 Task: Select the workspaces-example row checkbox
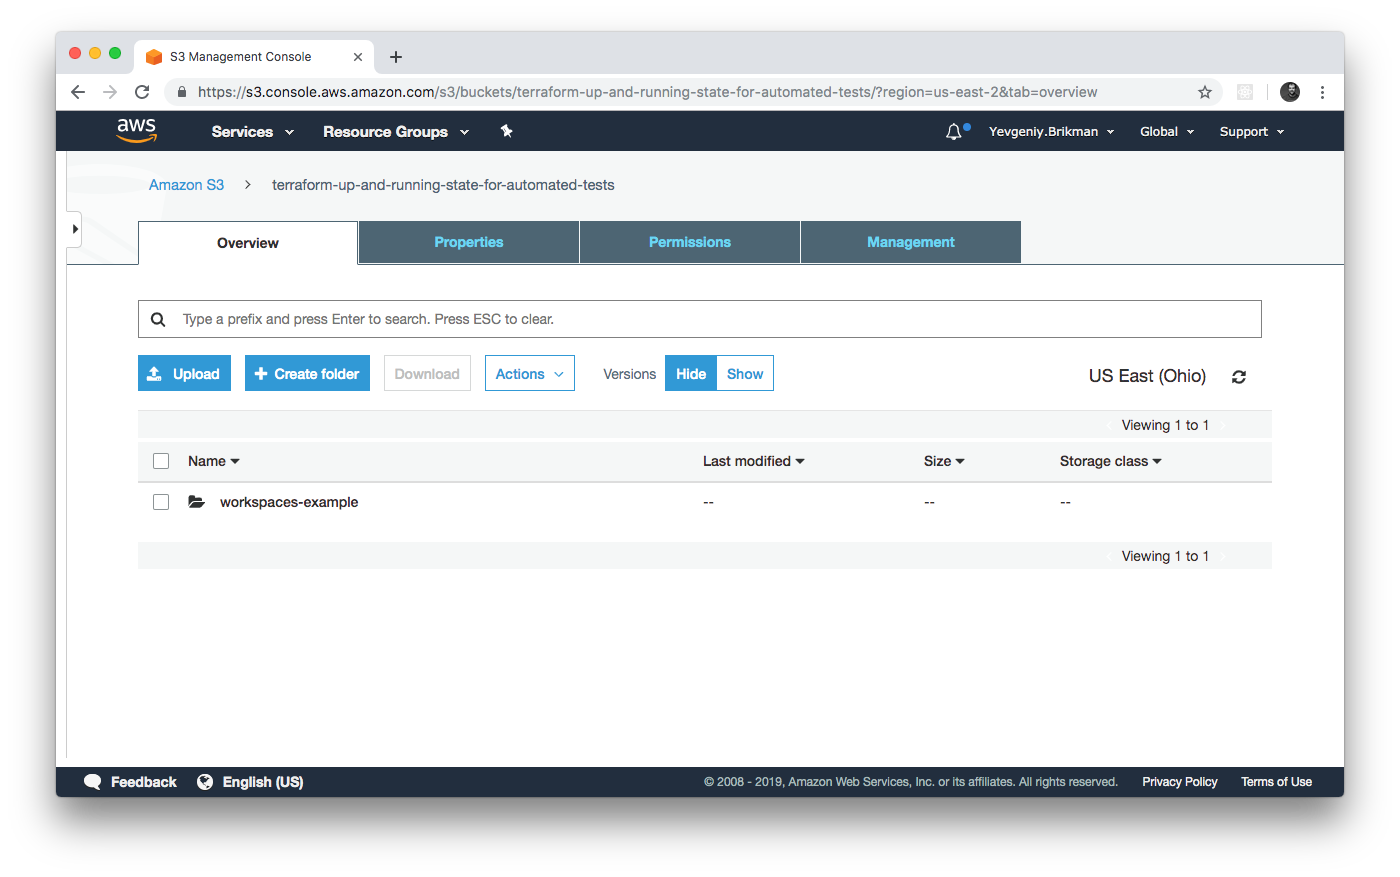coord(161,501)
